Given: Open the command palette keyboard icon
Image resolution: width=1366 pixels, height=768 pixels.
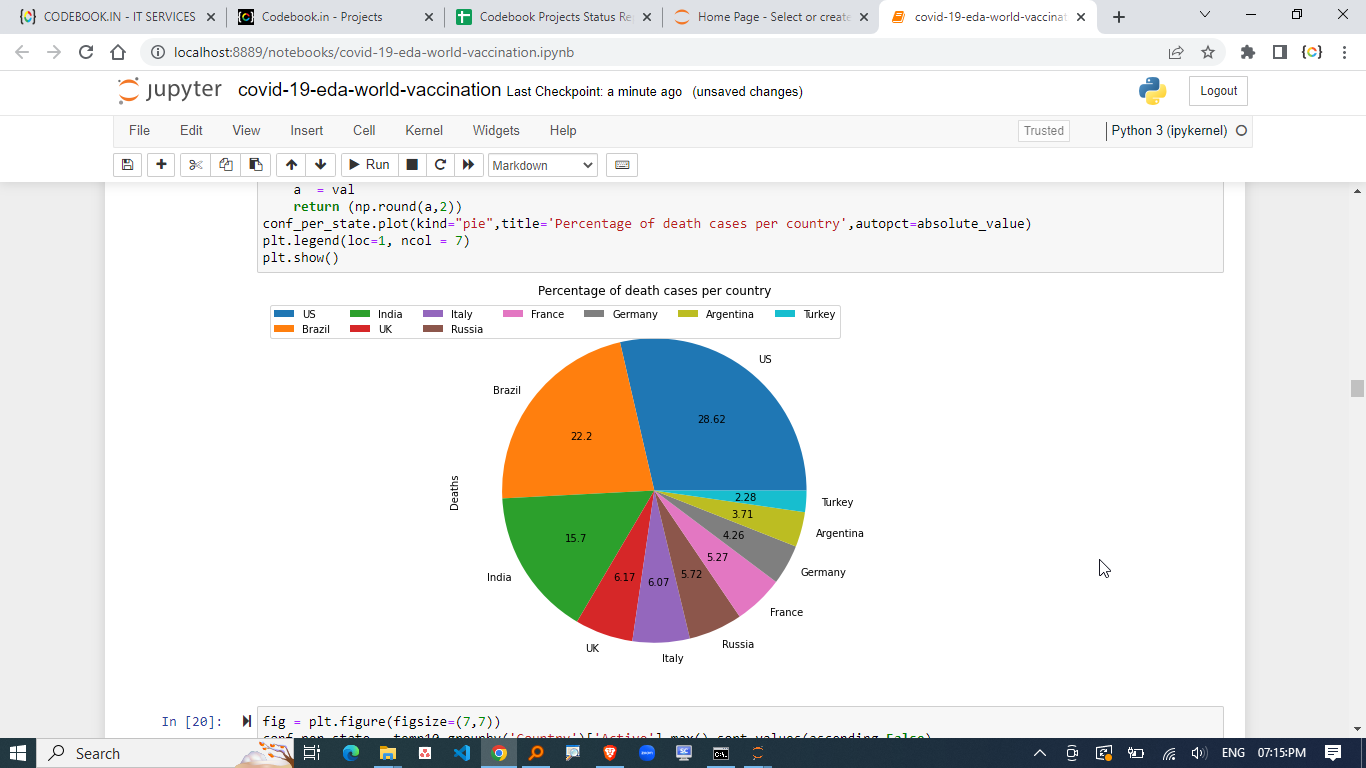Looking at the screenshot, I should [622, 165].
